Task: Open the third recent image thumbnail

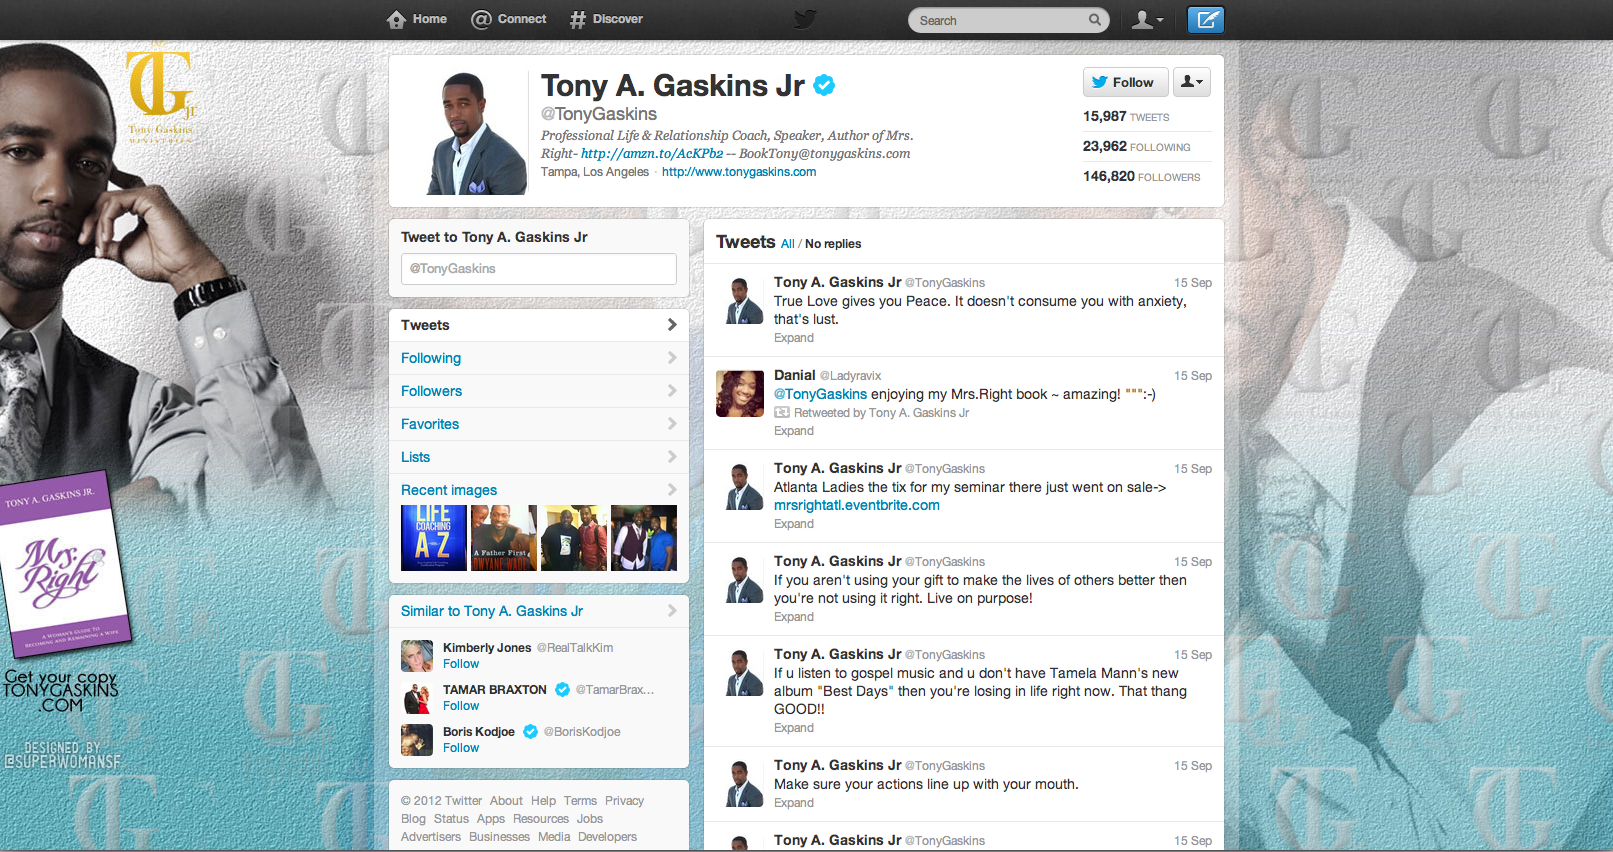Action: pyautogui.click(x=574, y=538)
